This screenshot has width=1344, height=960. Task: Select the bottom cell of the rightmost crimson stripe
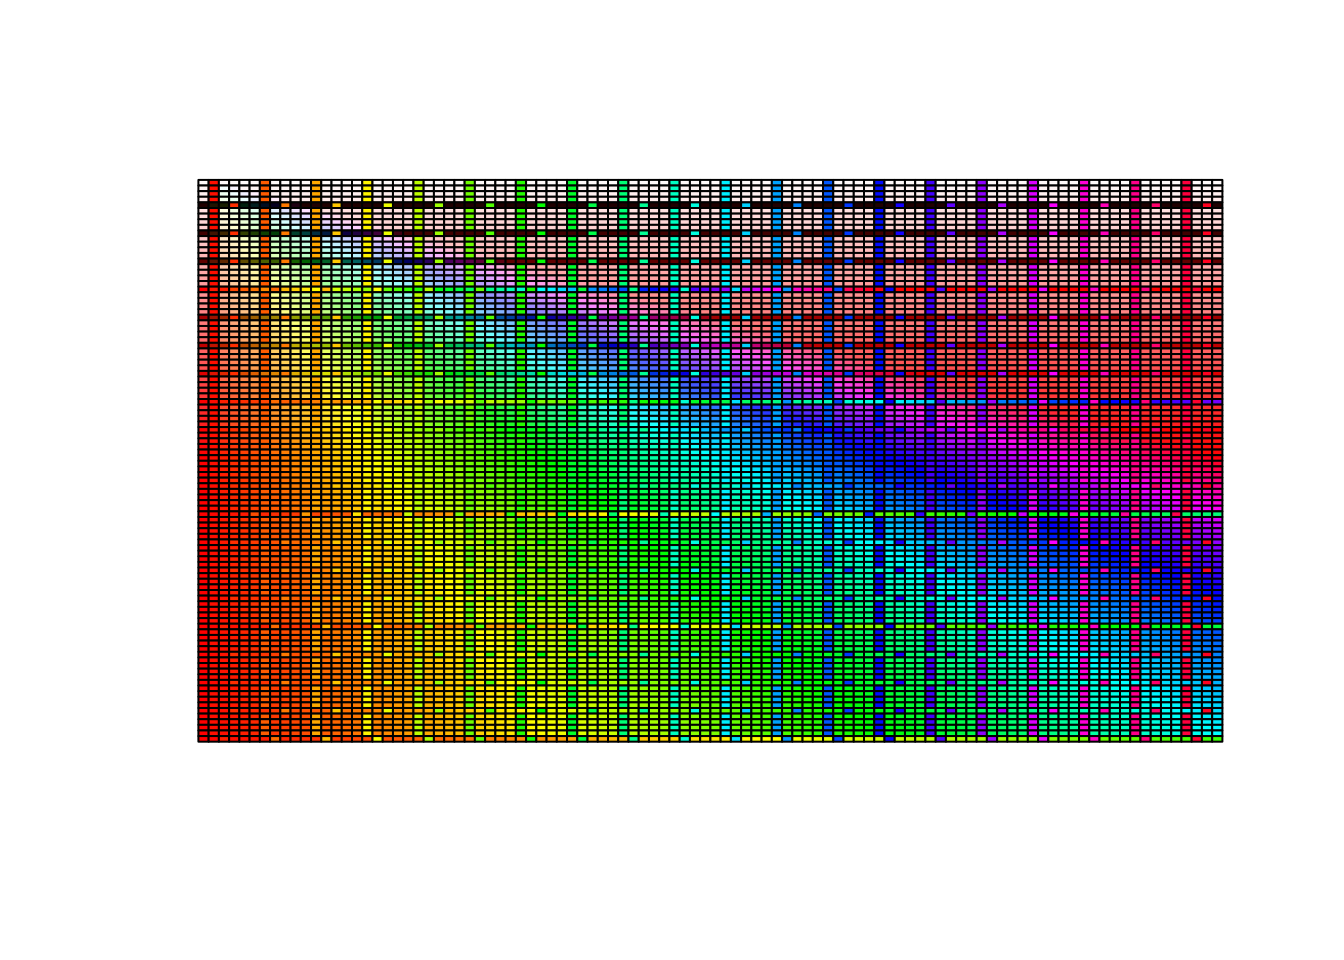pyautogui.click(x=1186, y=731)
